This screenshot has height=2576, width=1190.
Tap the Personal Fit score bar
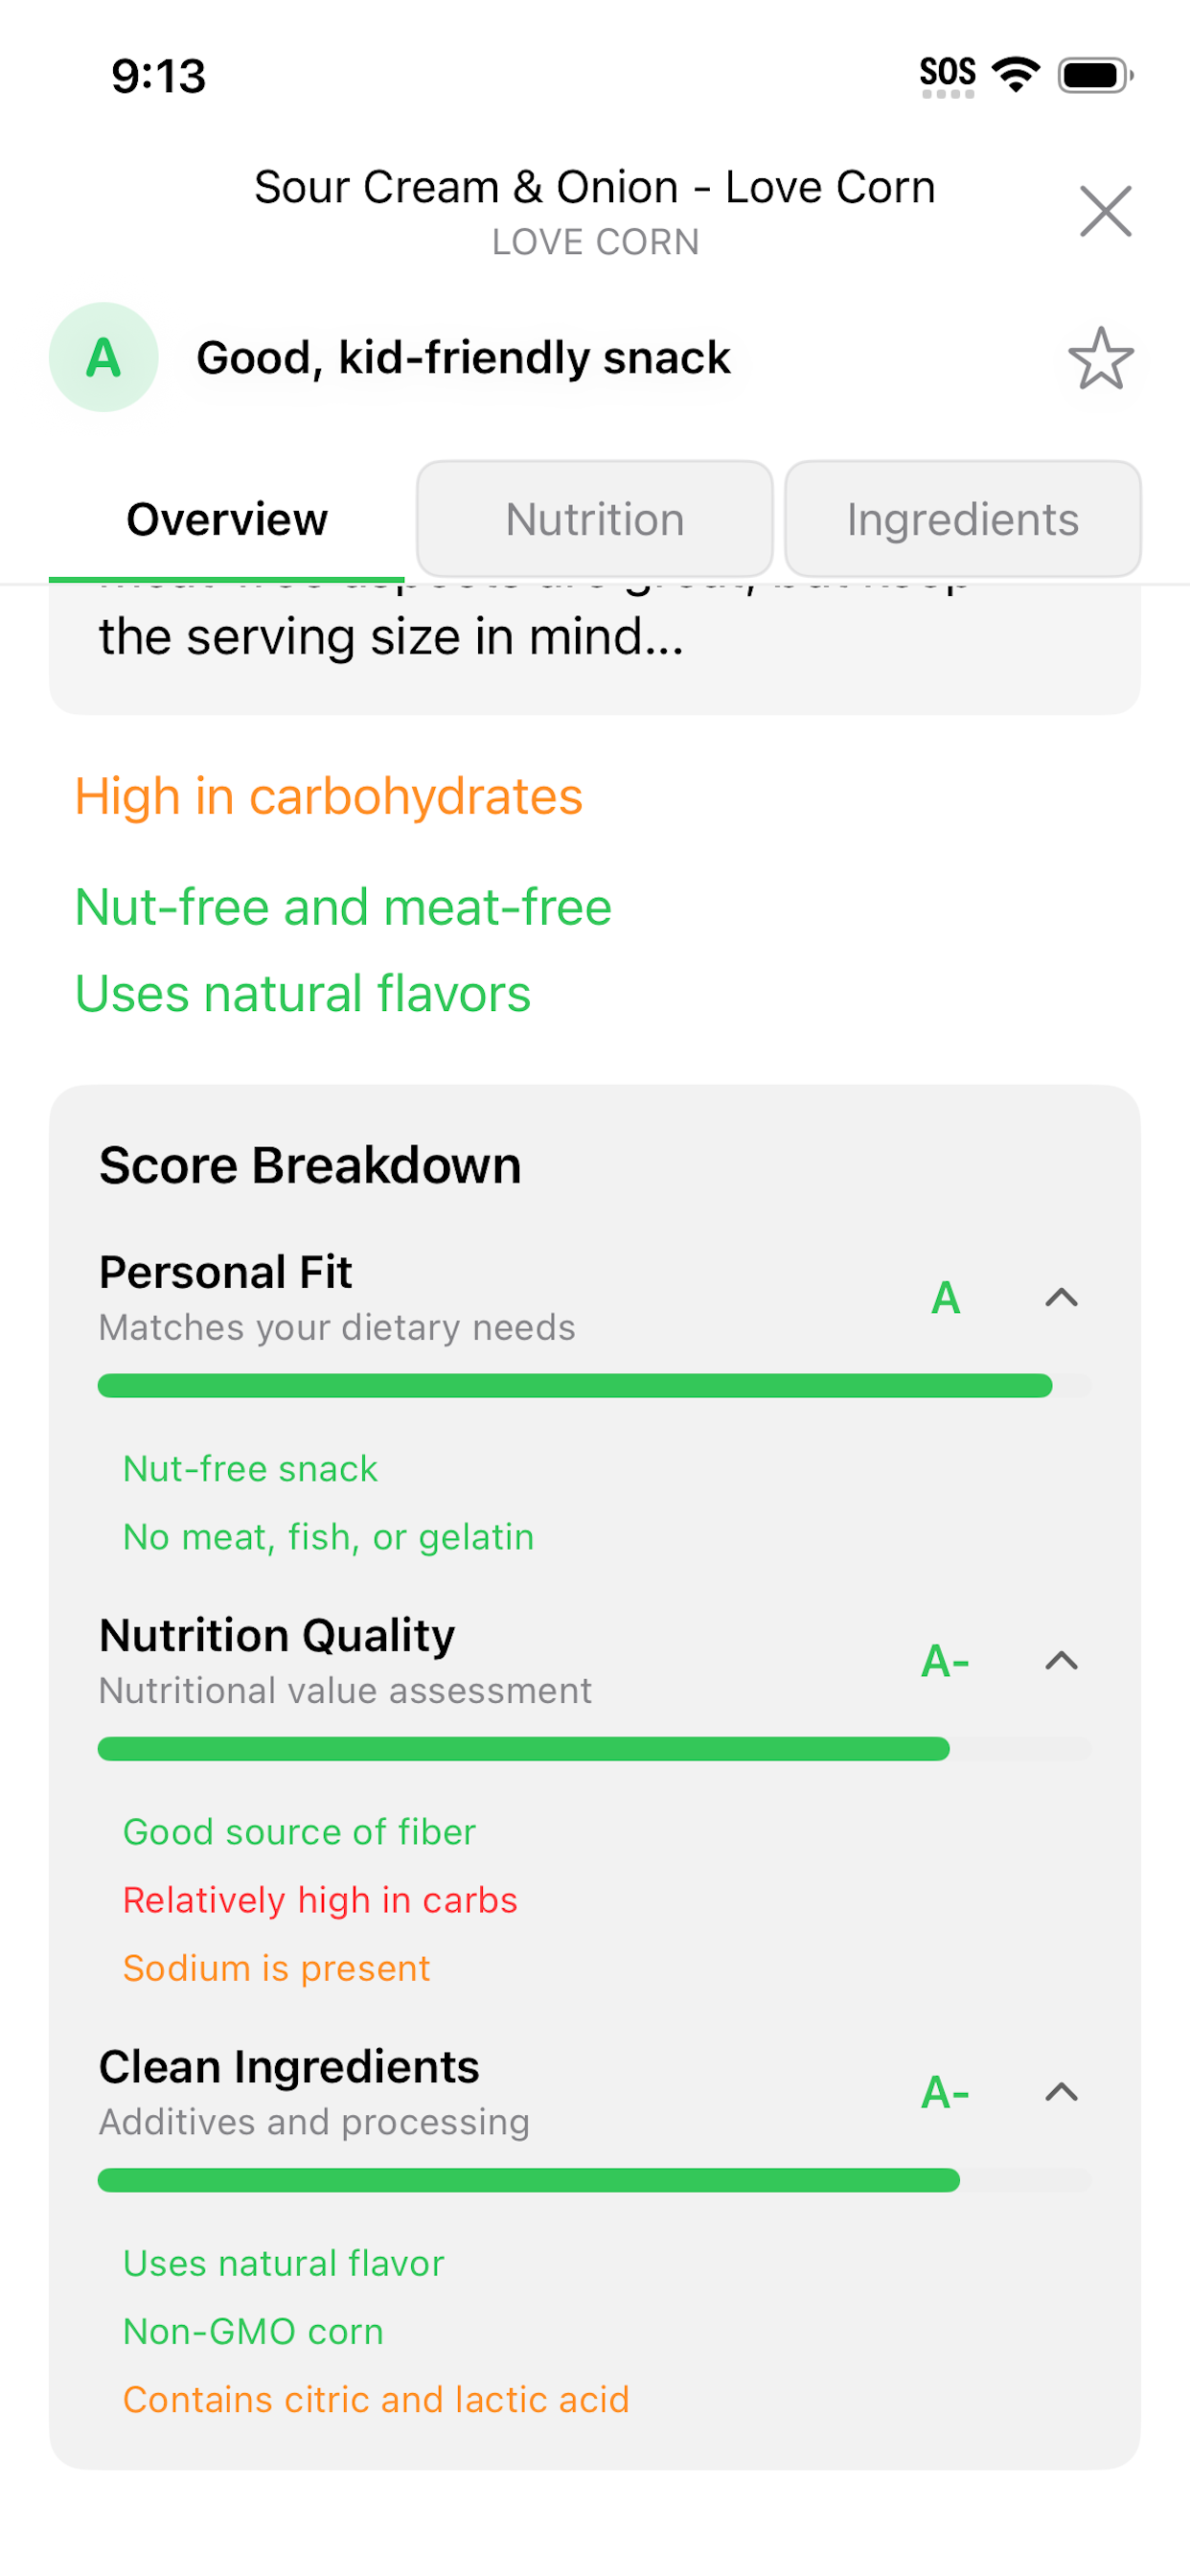click(x=594, y=1385)
